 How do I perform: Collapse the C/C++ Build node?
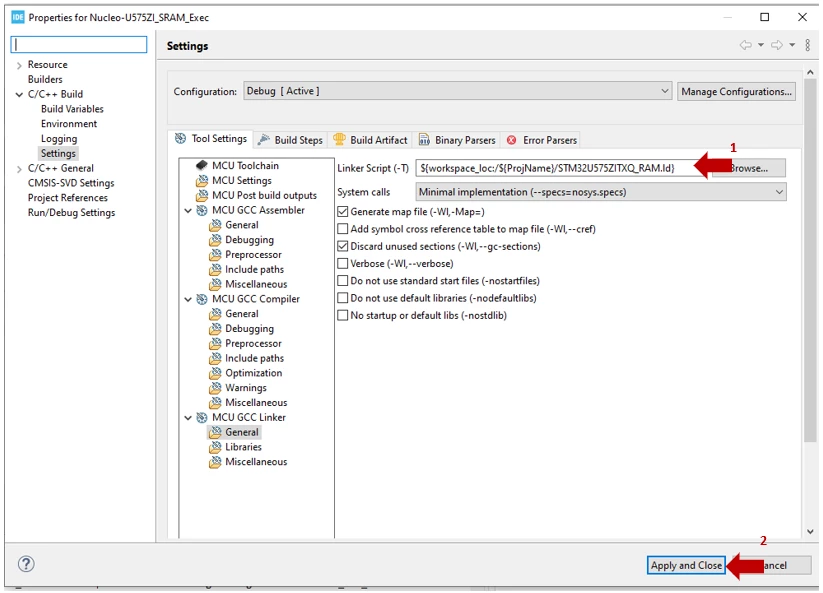click(x=19, y=94)
